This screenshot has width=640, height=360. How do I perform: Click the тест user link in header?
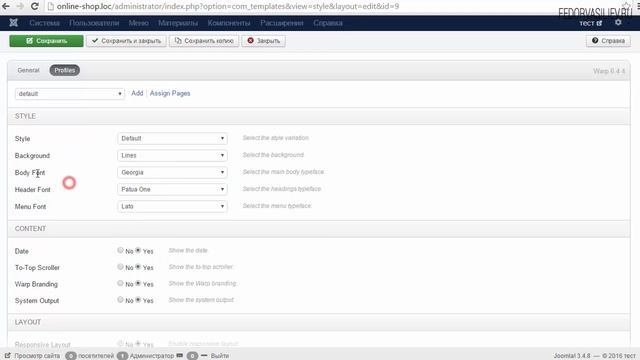coord(590,23)
